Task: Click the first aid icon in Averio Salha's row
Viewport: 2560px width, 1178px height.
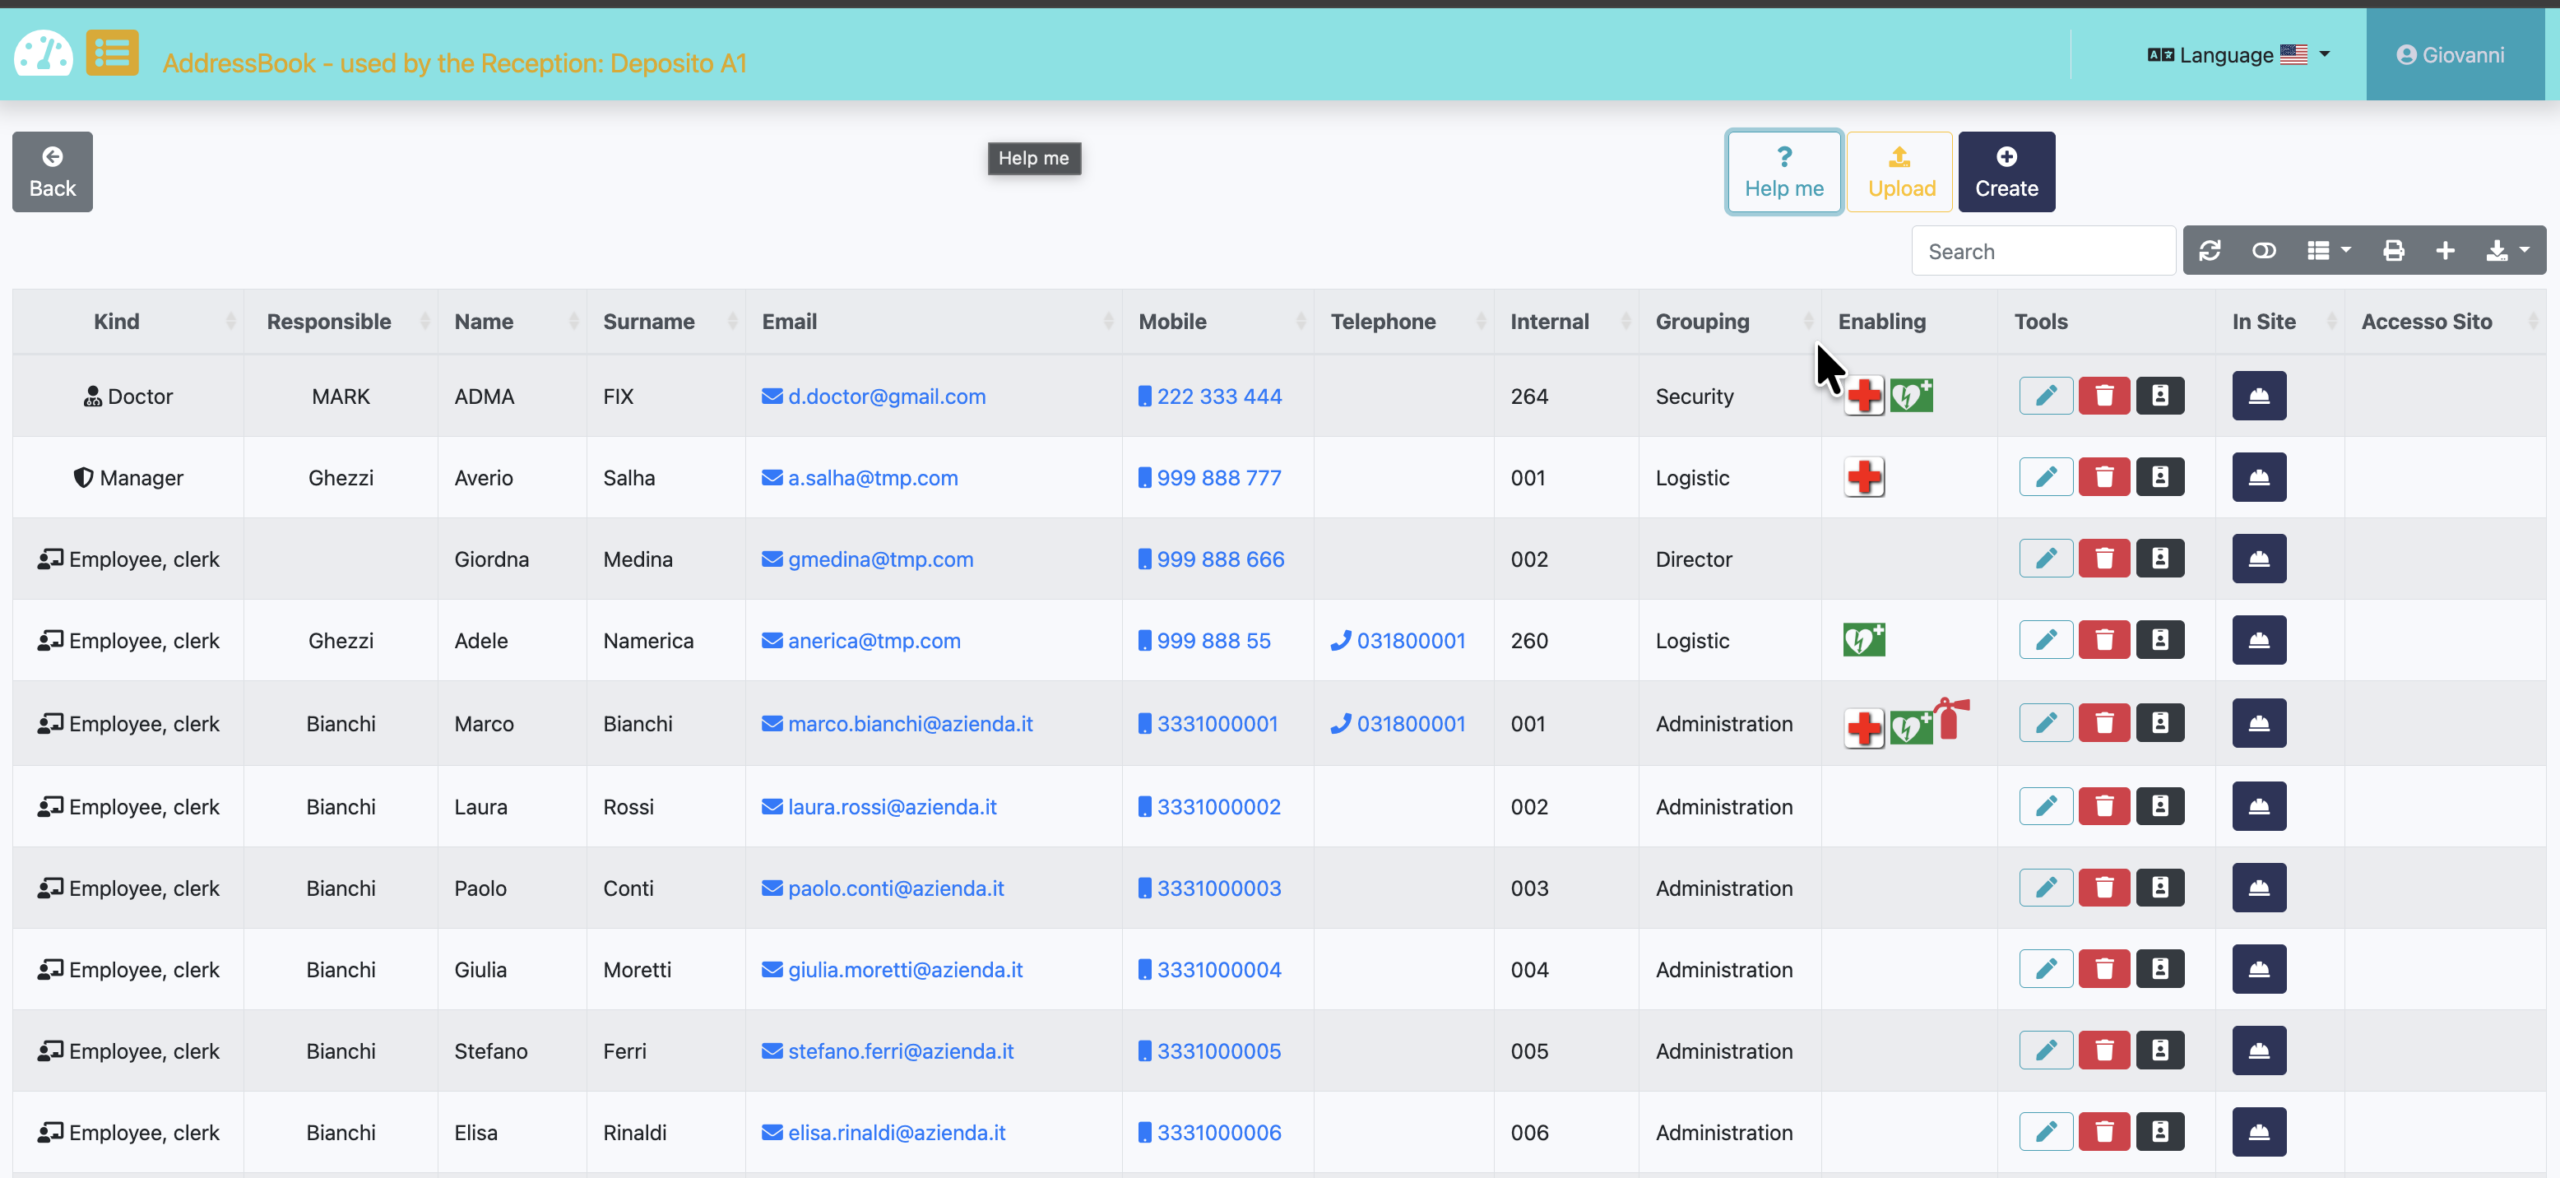Action: (1866, 477)
